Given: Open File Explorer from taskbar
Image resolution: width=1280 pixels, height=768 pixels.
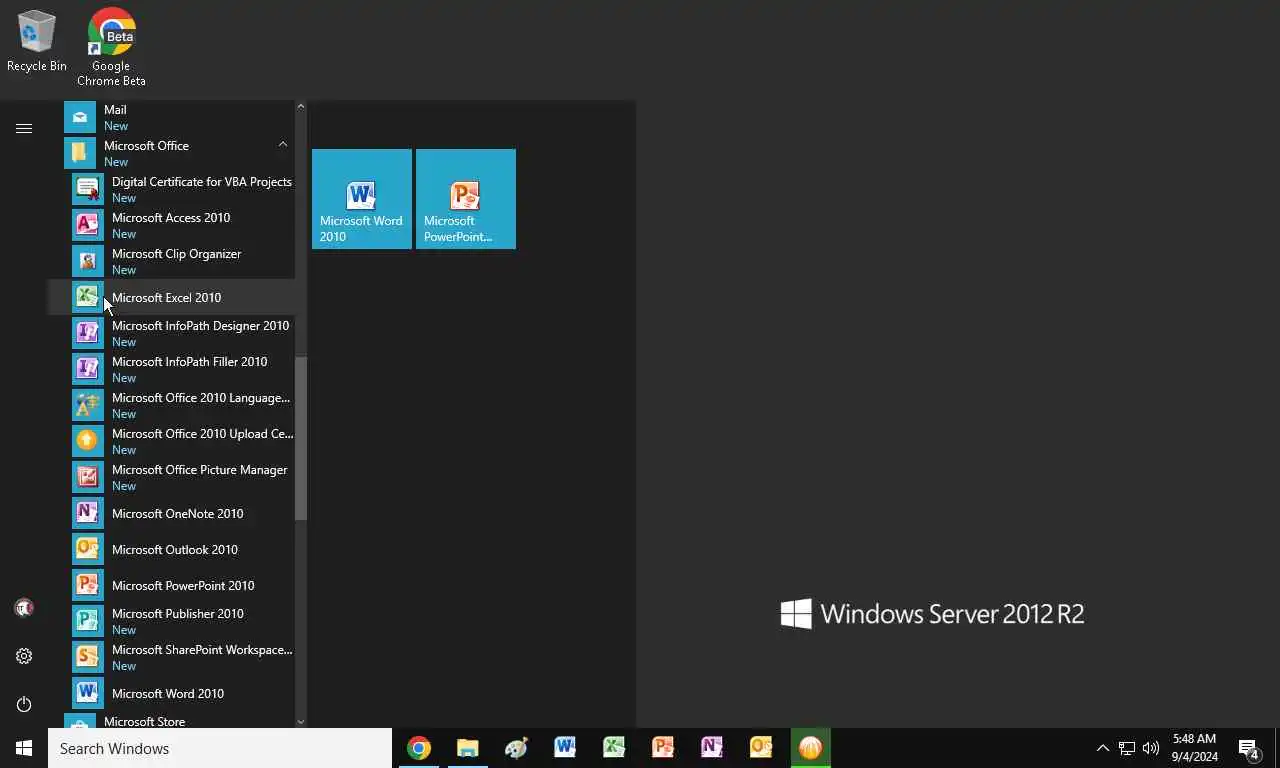Looking at the screenshot, I should click(467, 748).
